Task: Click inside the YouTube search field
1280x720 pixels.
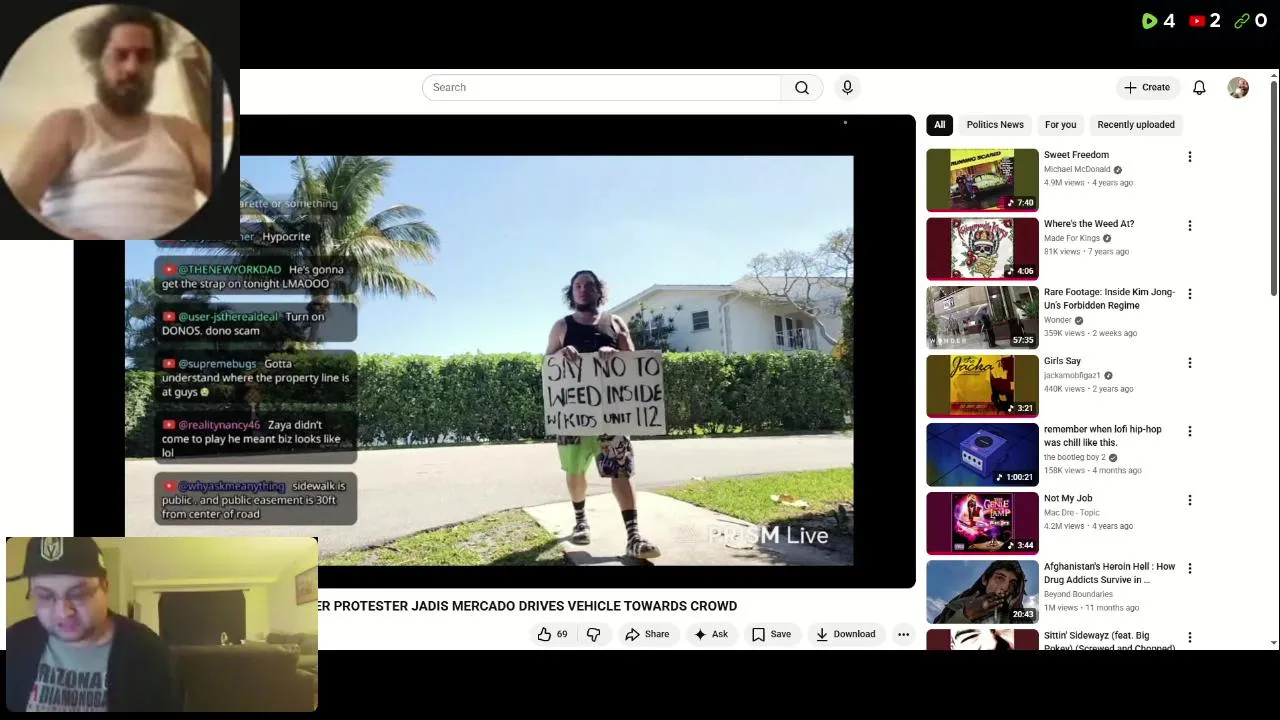Action: [601, 88]
